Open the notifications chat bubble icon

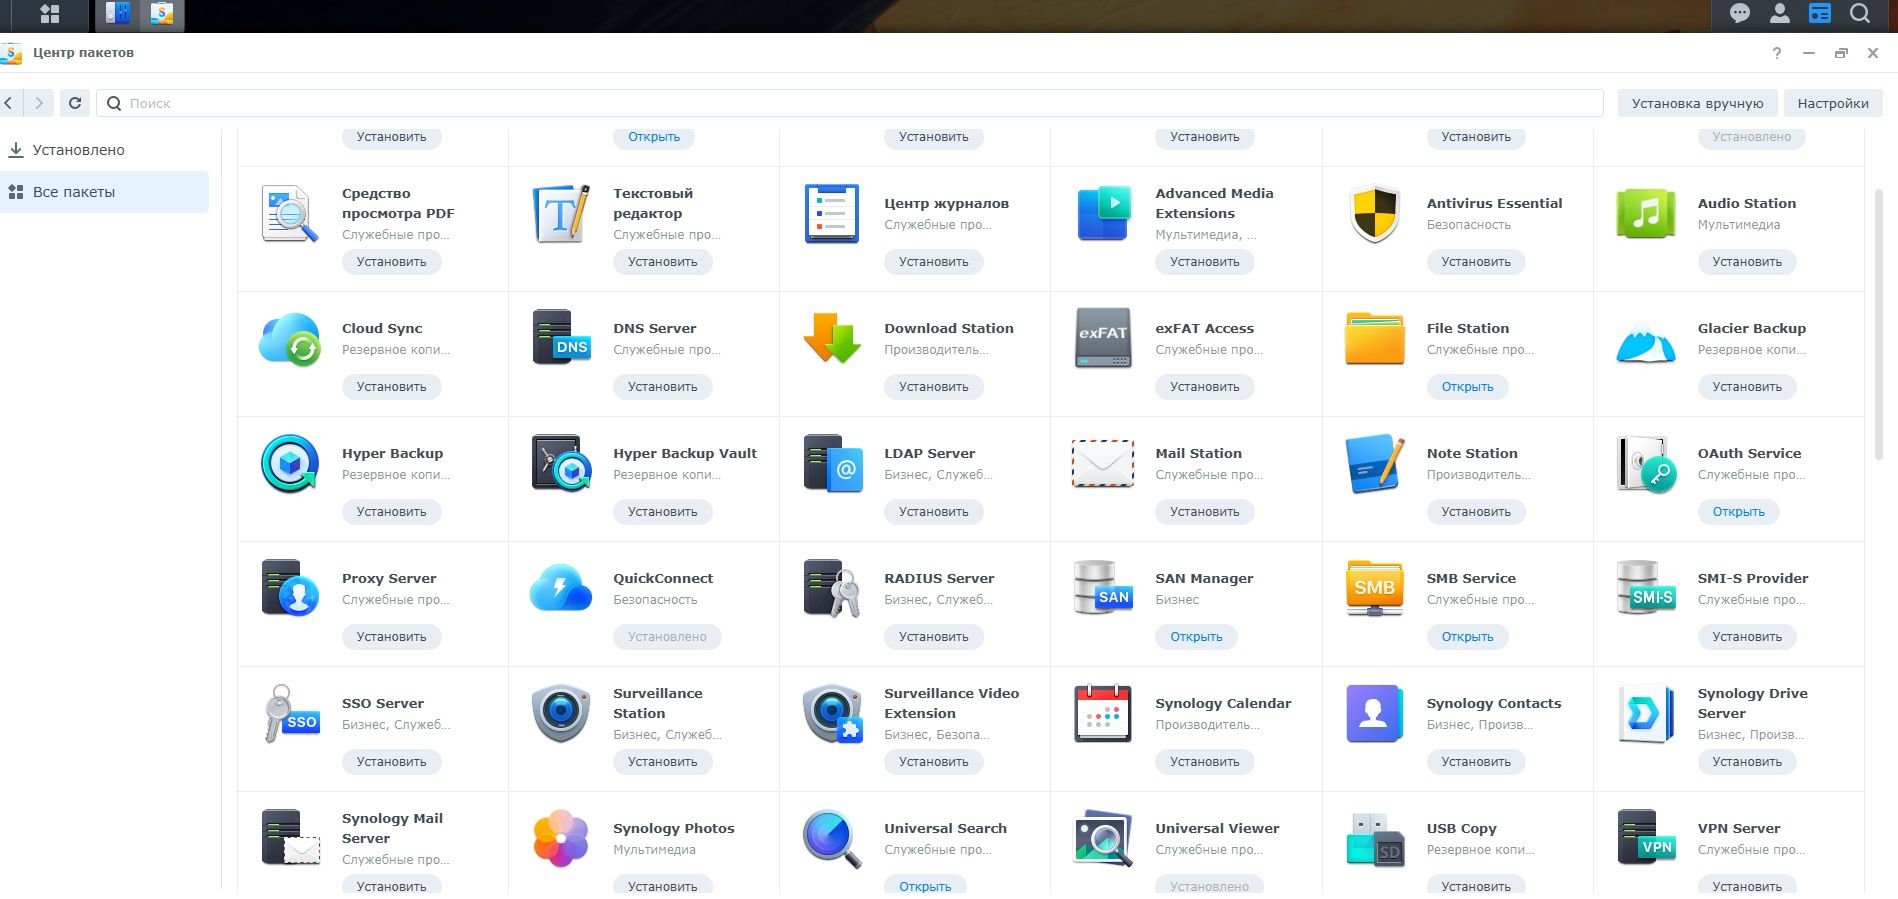click(1740, 13)
